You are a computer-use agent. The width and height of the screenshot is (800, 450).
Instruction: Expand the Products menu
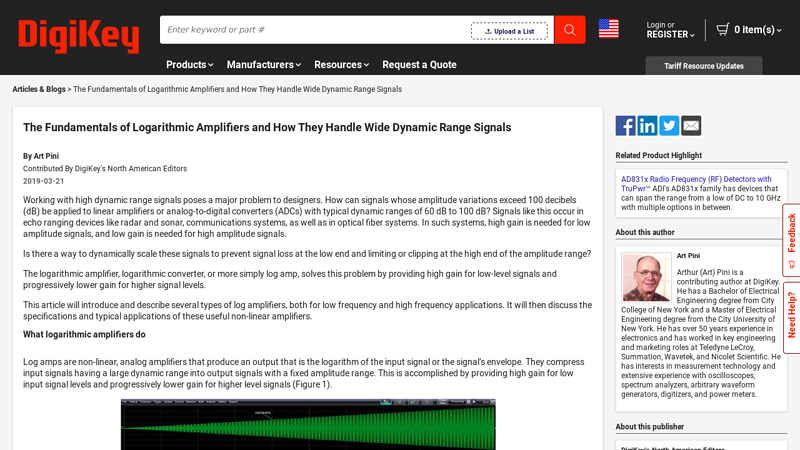coord(189,65)
